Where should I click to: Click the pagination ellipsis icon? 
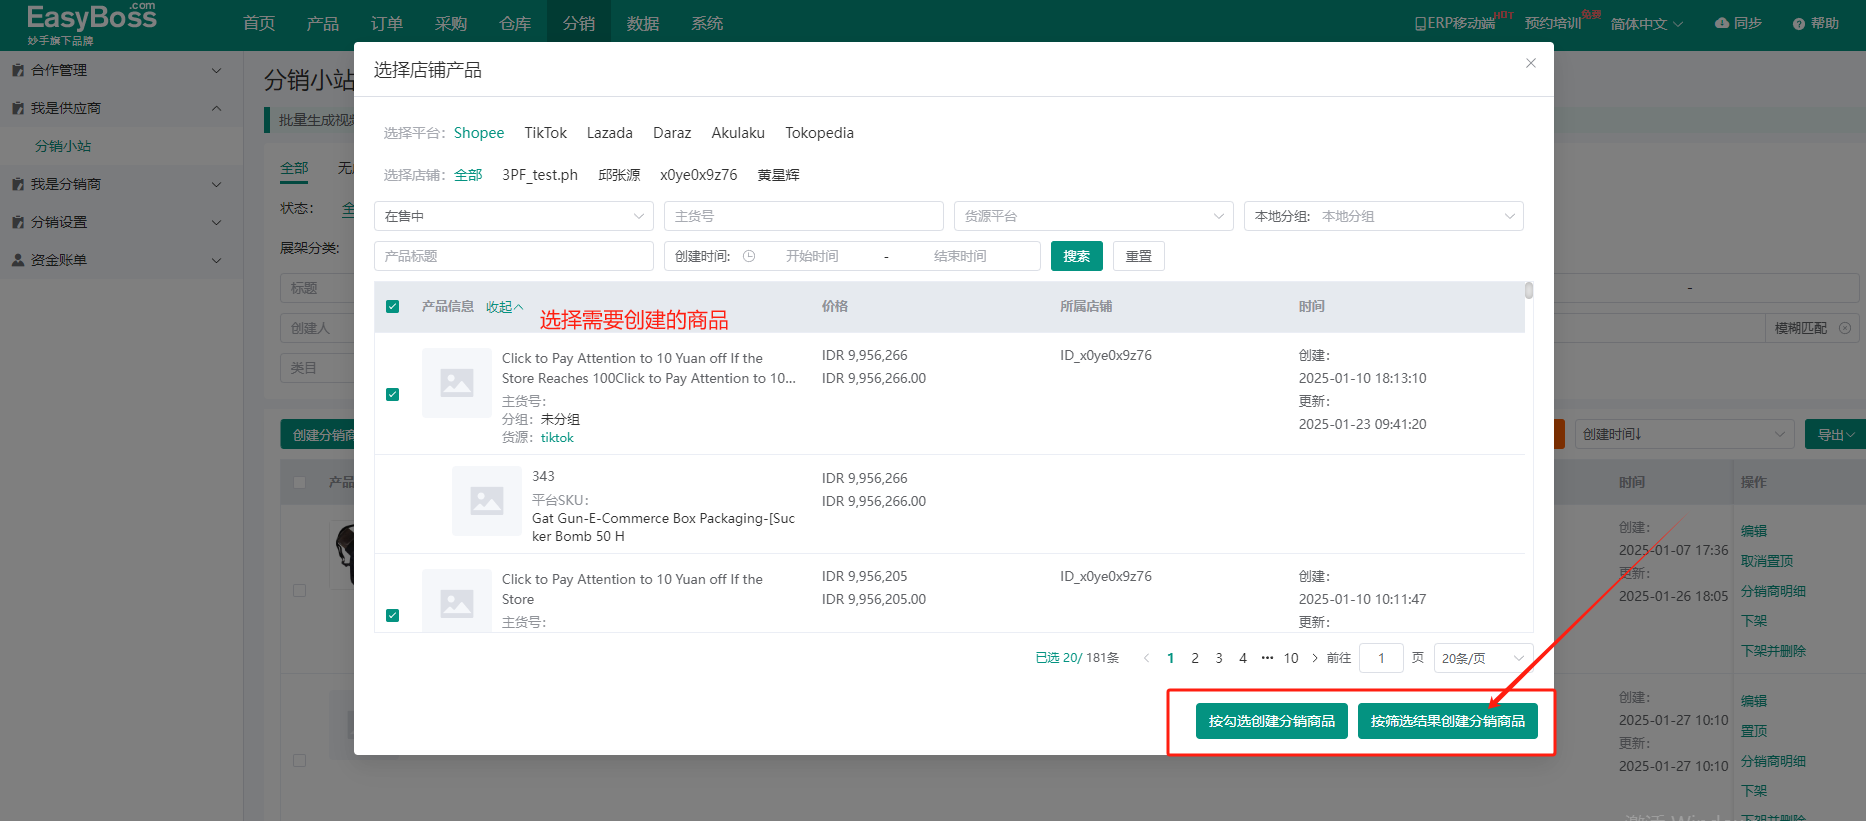pos(1267,658)
